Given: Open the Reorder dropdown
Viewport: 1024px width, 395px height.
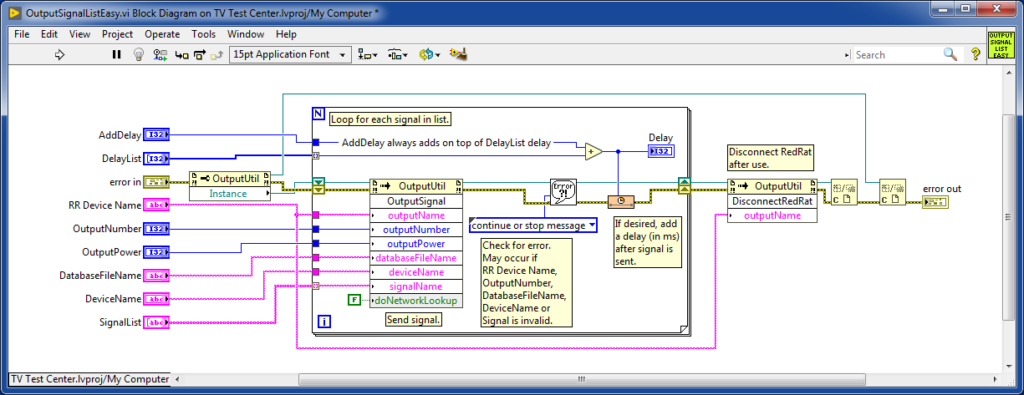Looking at the screenshot, I should coord(429,55).
